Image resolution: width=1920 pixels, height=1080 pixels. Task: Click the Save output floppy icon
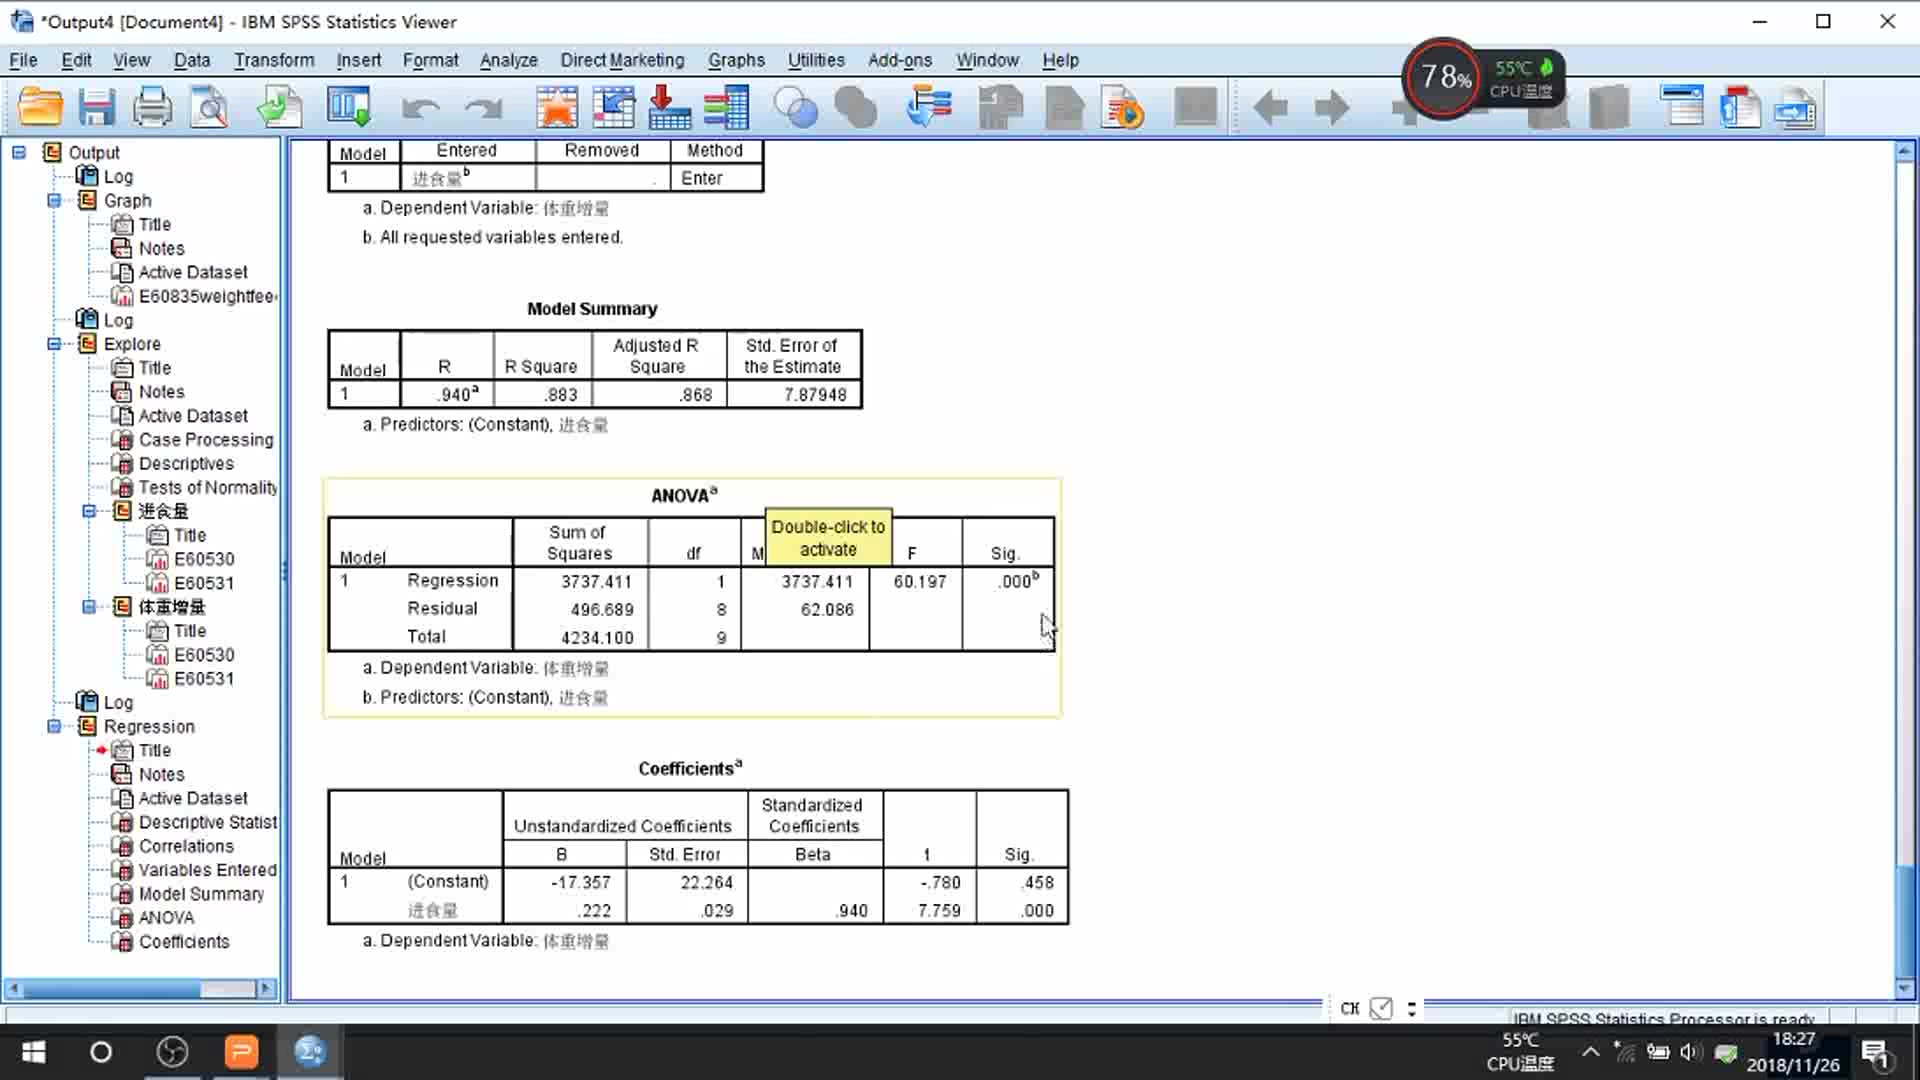click(97, 107)
